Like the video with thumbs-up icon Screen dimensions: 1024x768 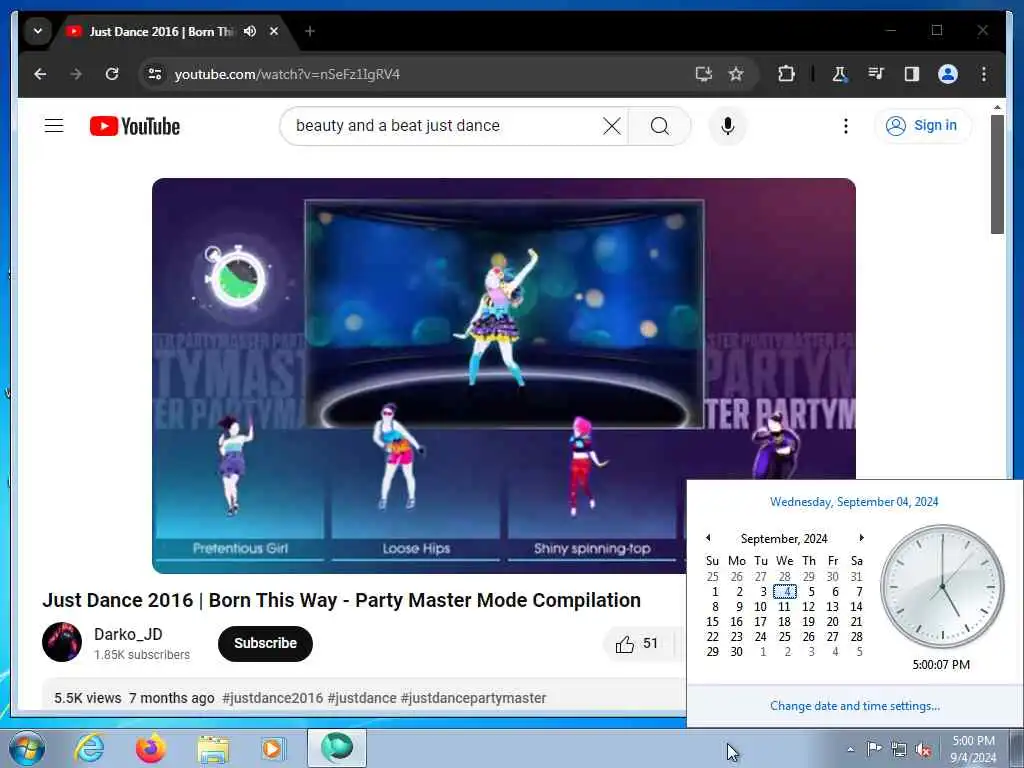click(x=624, y=644)
